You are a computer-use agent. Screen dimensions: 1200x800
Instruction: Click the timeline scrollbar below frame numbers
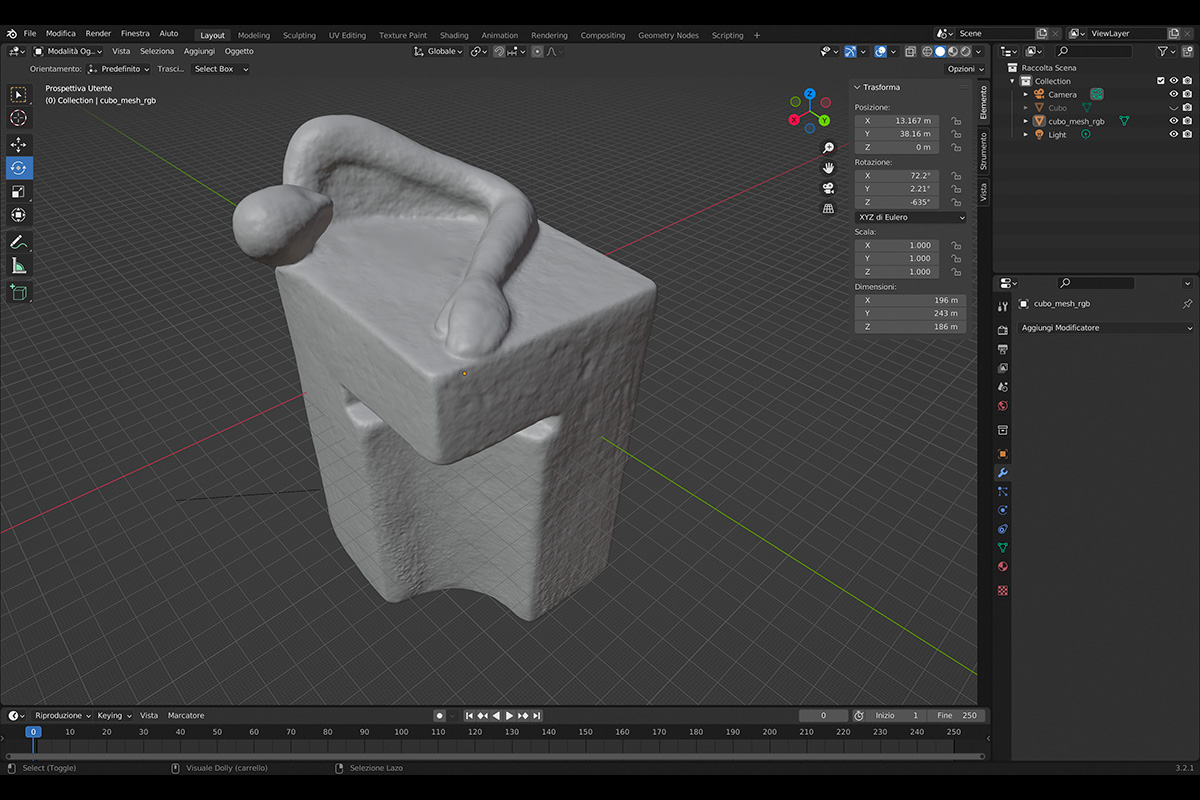(x=495, y=756)
